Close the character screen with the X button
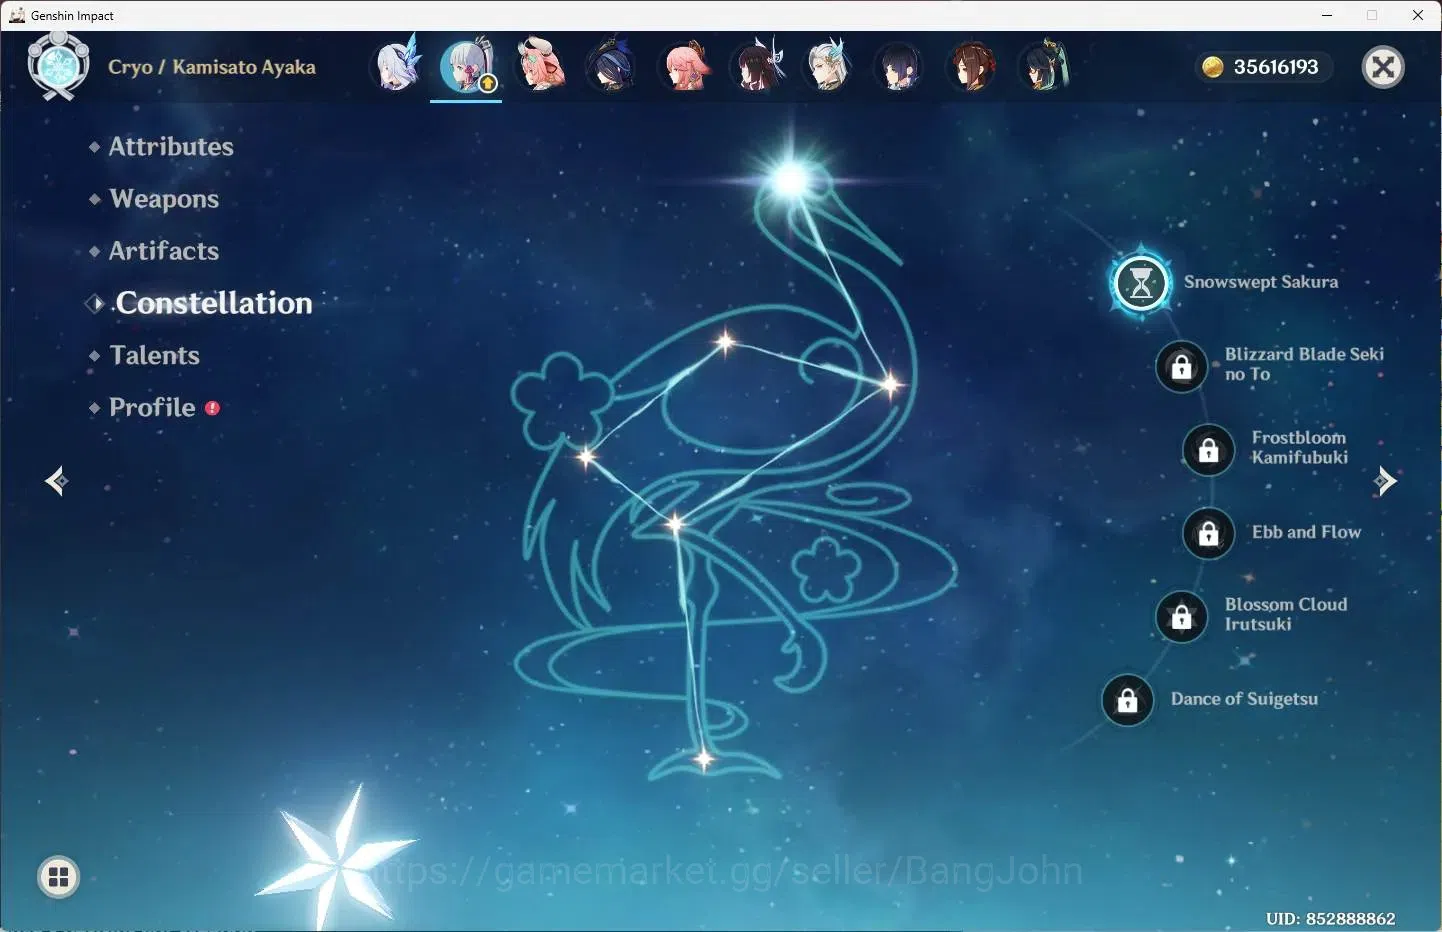Viewport: 1442px width, 932px height. pyautogui.click(x=1383, y=67)
